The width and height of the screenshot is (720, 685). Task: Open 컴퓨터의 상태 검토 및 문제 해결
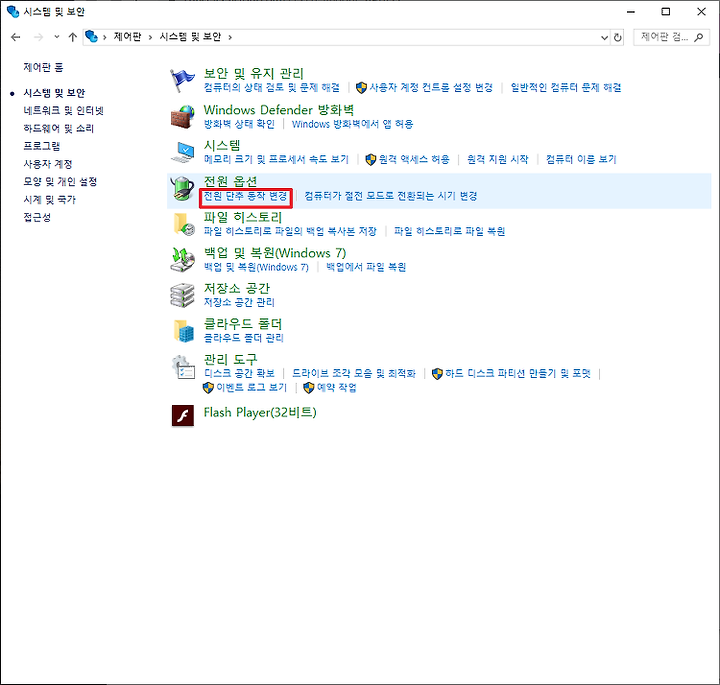(x=271, y=88)
